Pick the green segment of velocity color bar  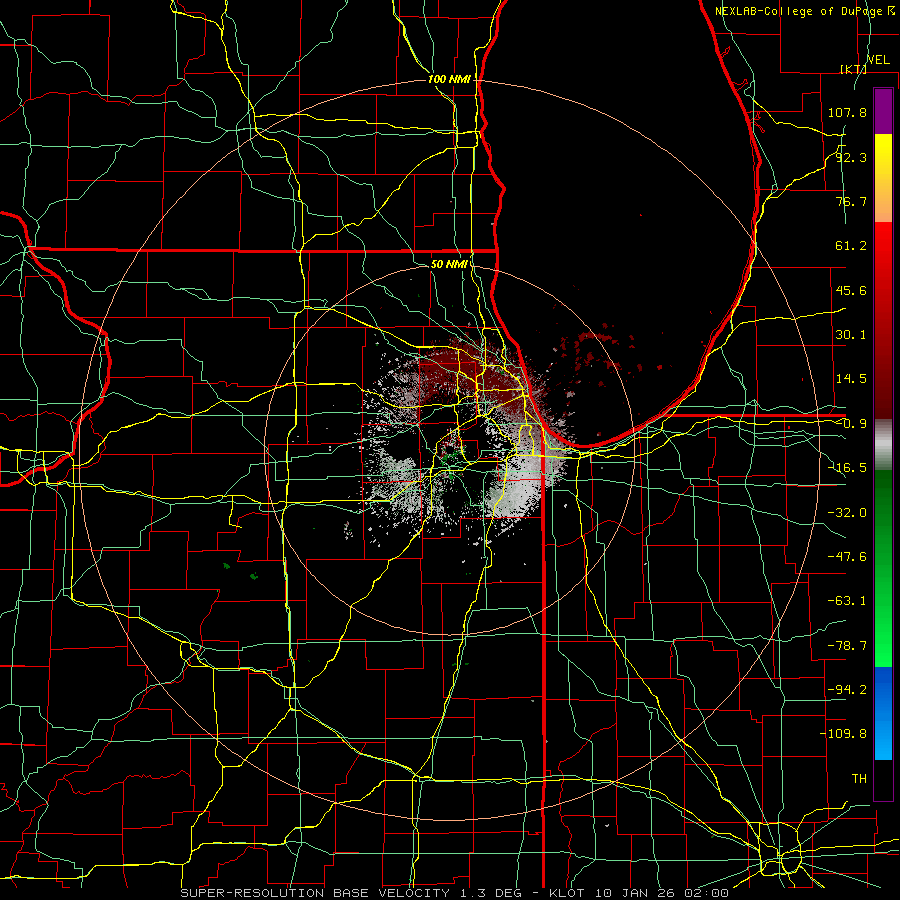coord(883,568)
